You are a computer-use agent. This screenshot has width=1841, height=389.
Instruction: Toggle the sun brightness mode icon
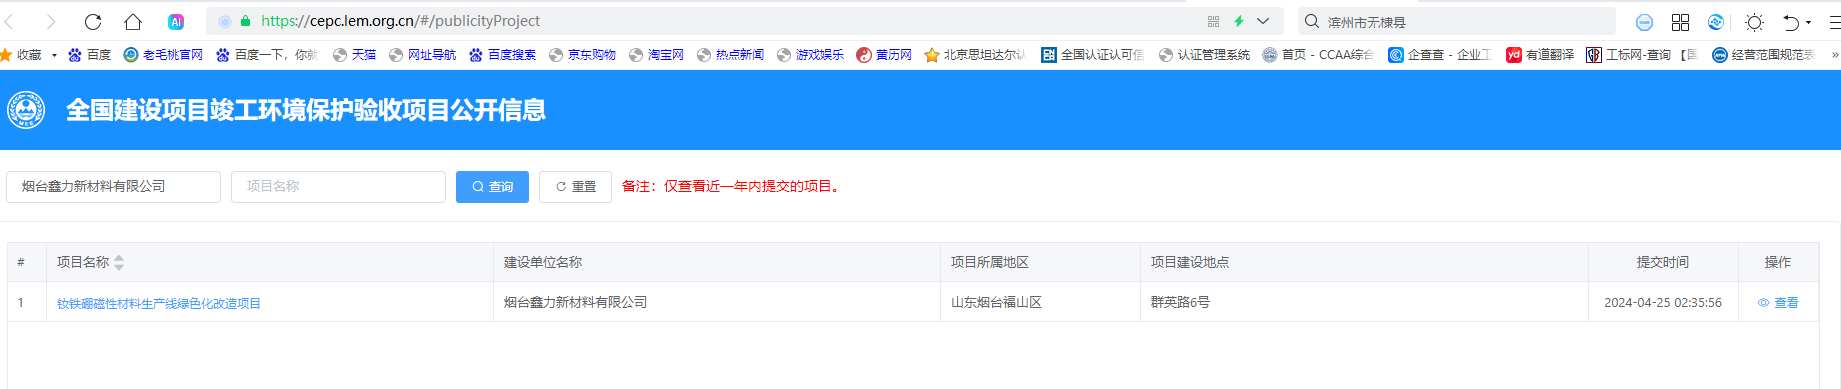point(1754,22)
